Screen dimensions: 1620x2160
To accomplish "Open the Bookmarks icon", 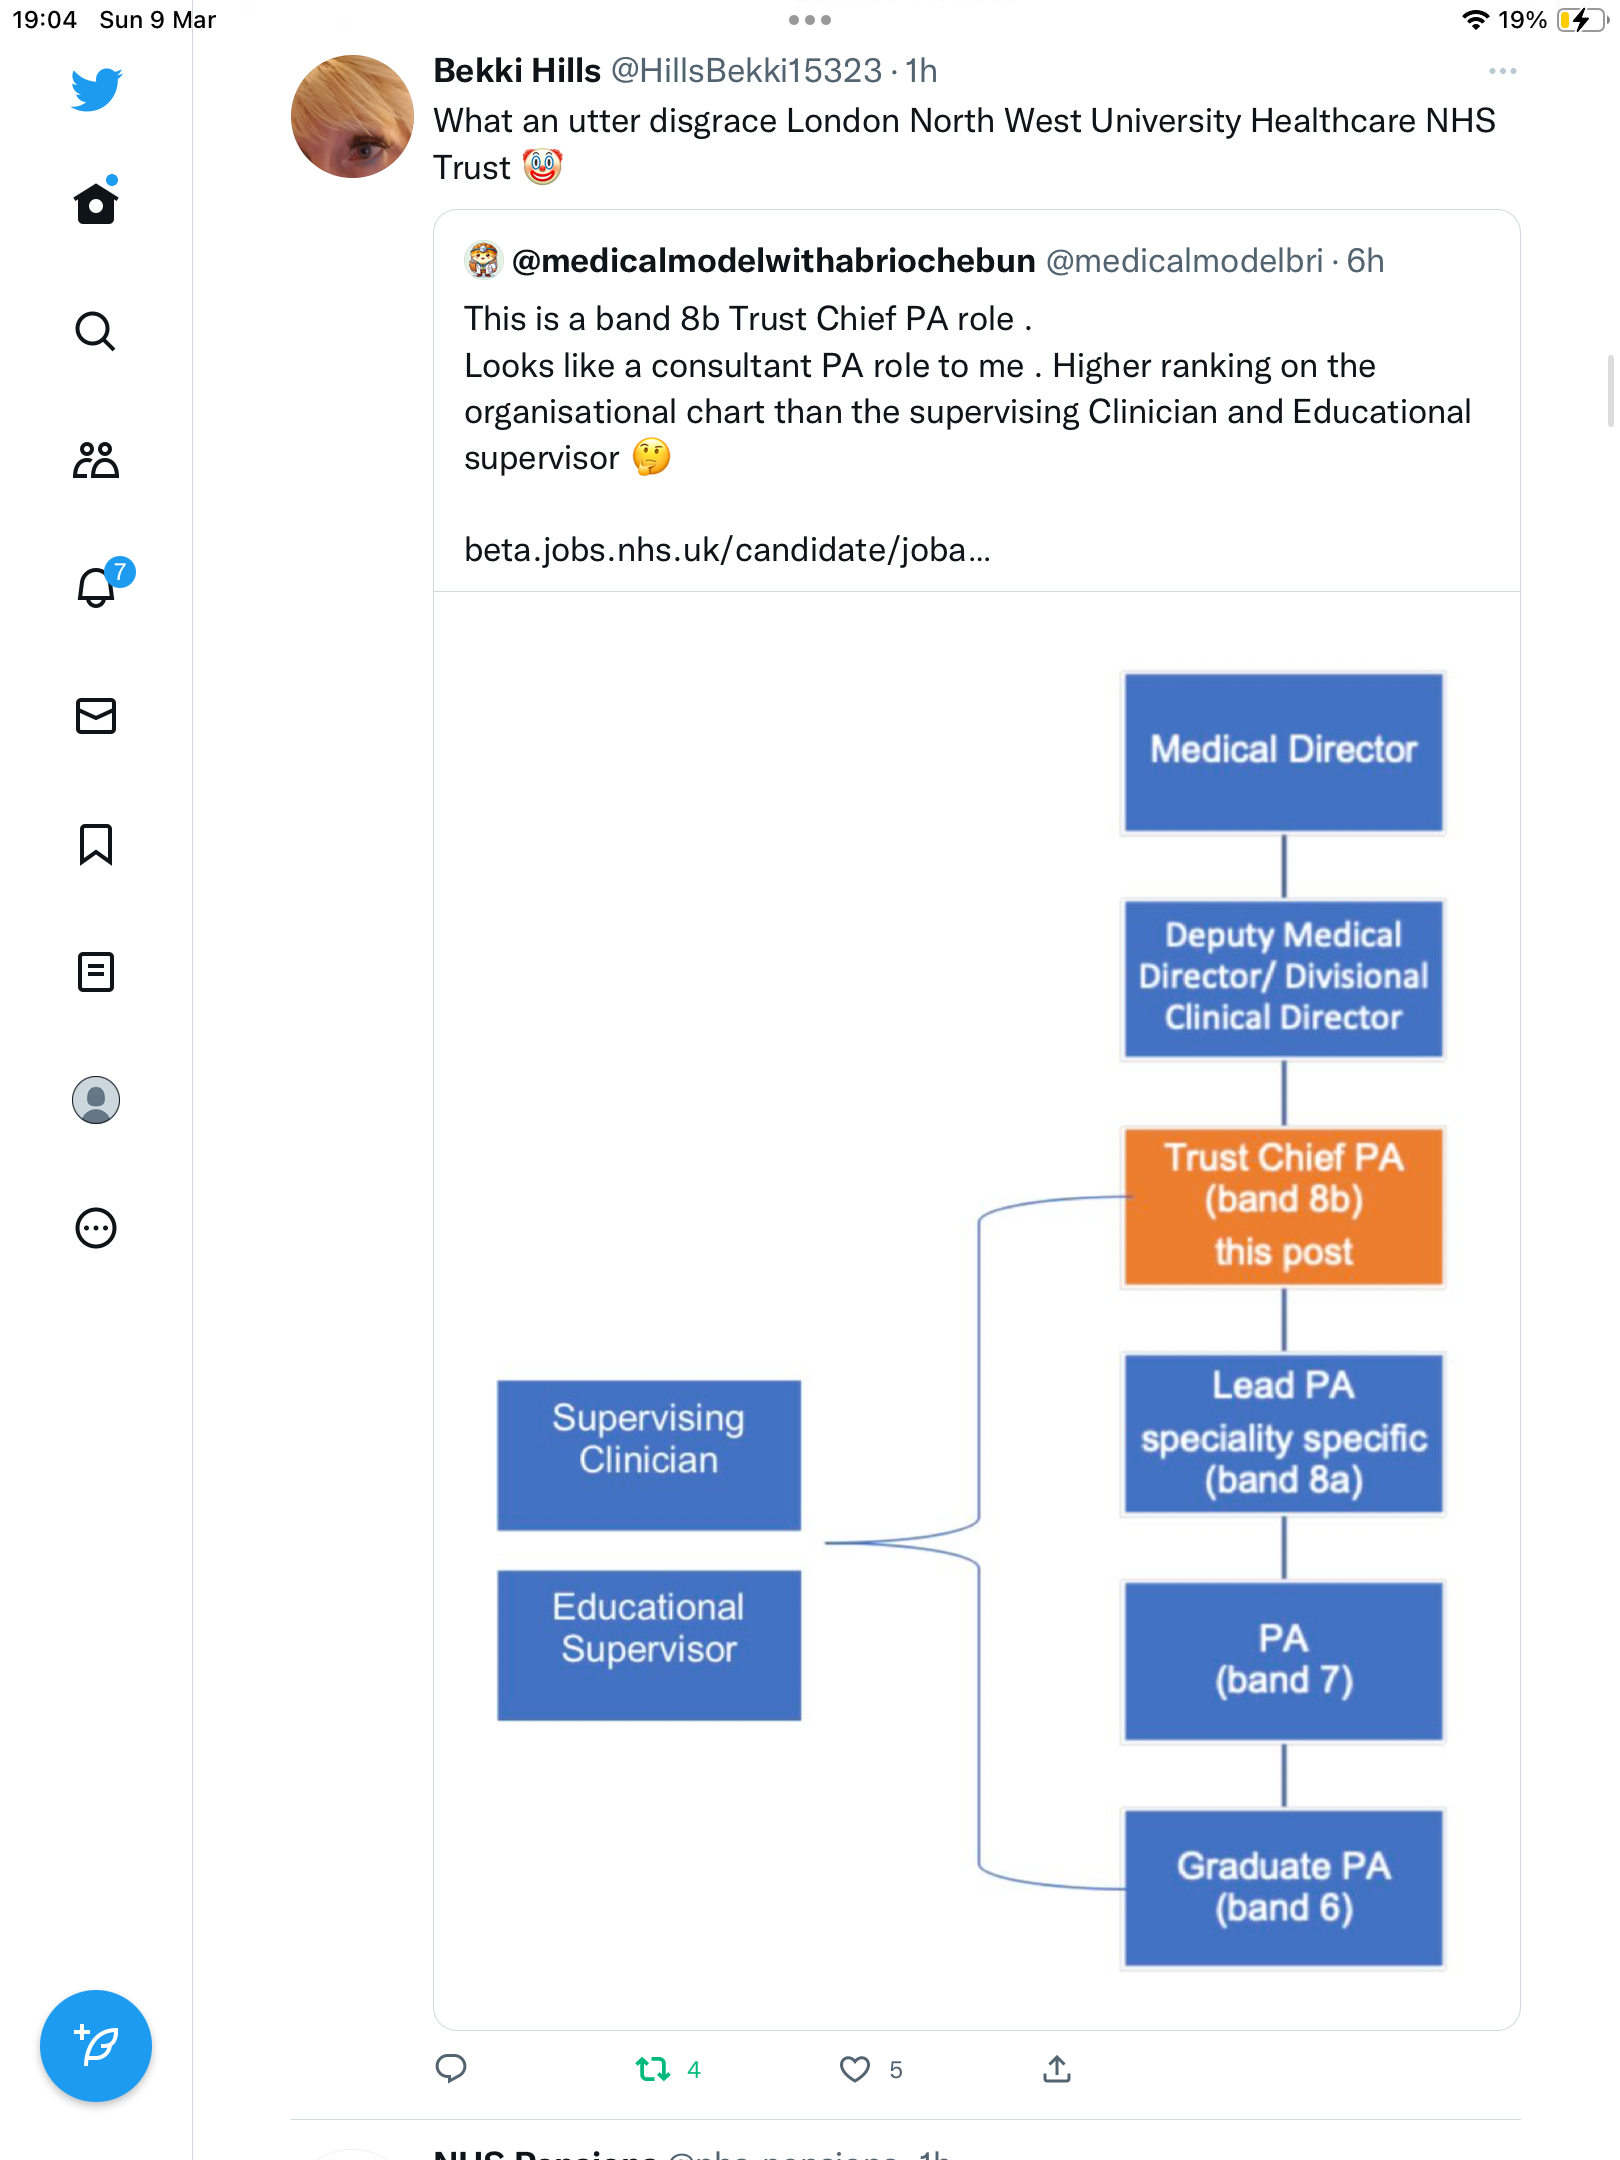I will (96, 844).
